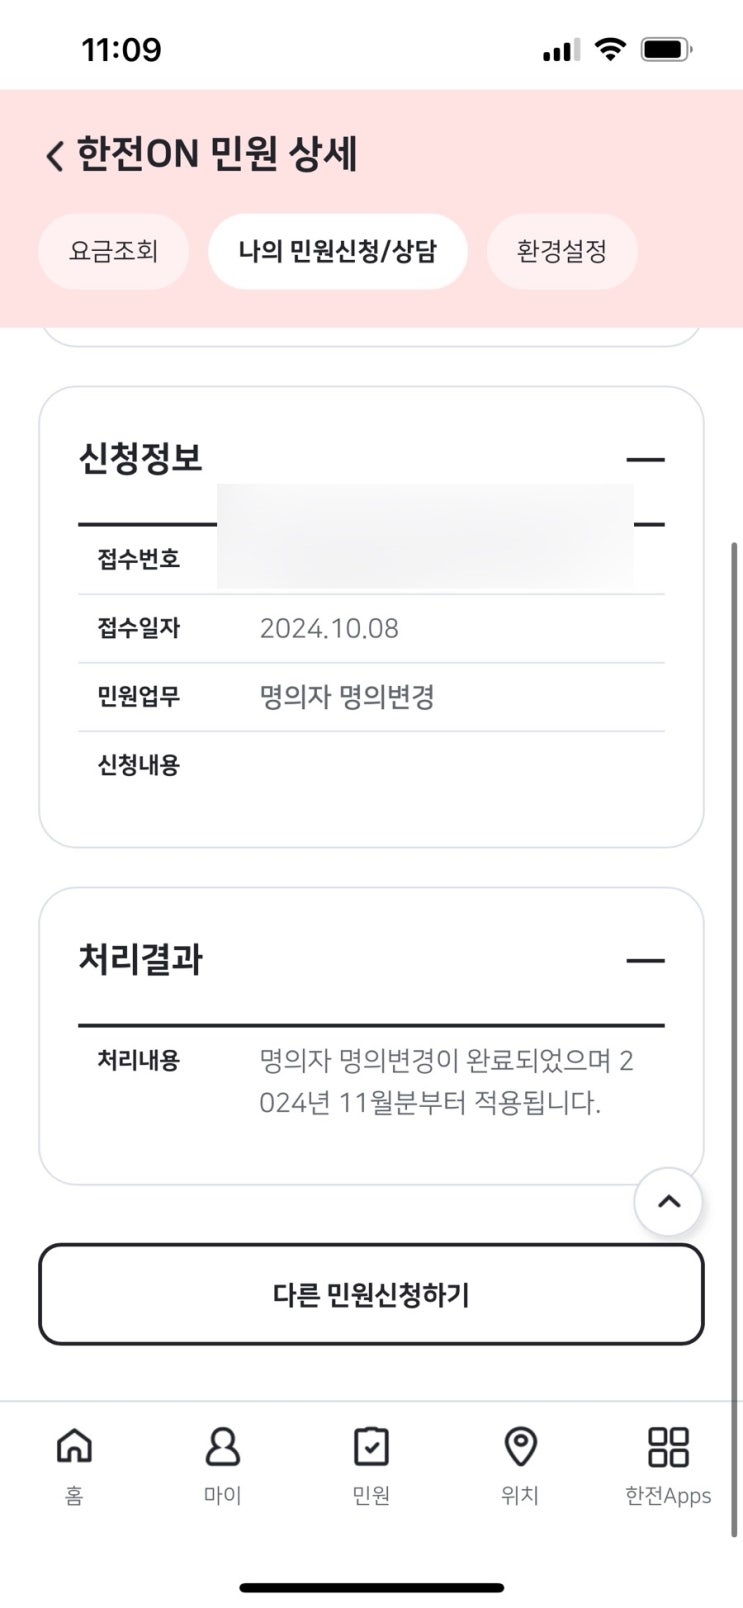The image size is (743, 1608).
Task: Click the vertical scrollbar on the right
Action: [734, 1040]
